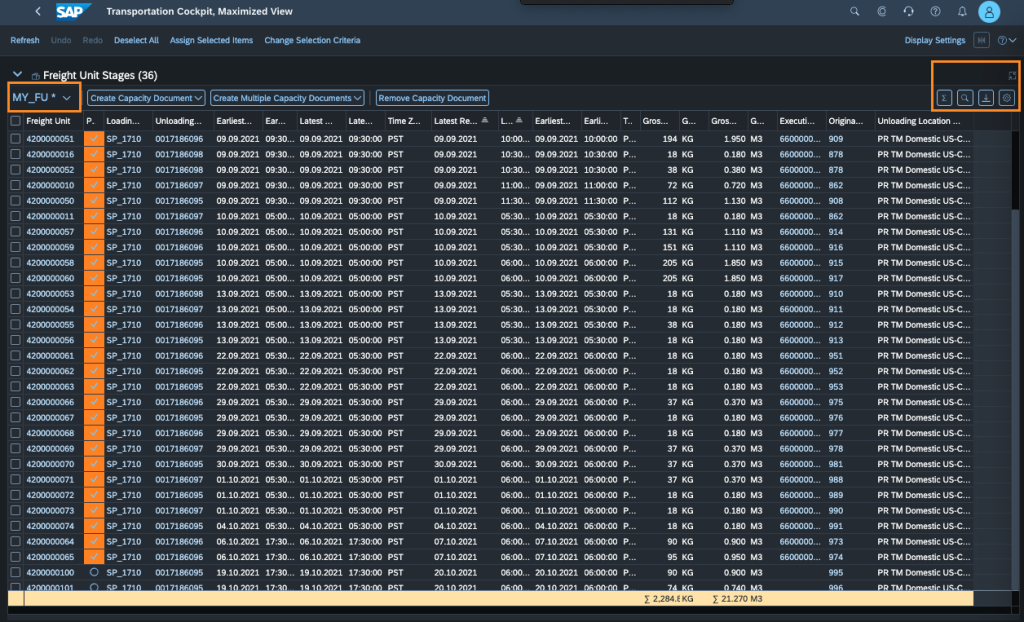The image size is (1024, 622).
Task: Click the SAP logo
Action: point(73,11)
